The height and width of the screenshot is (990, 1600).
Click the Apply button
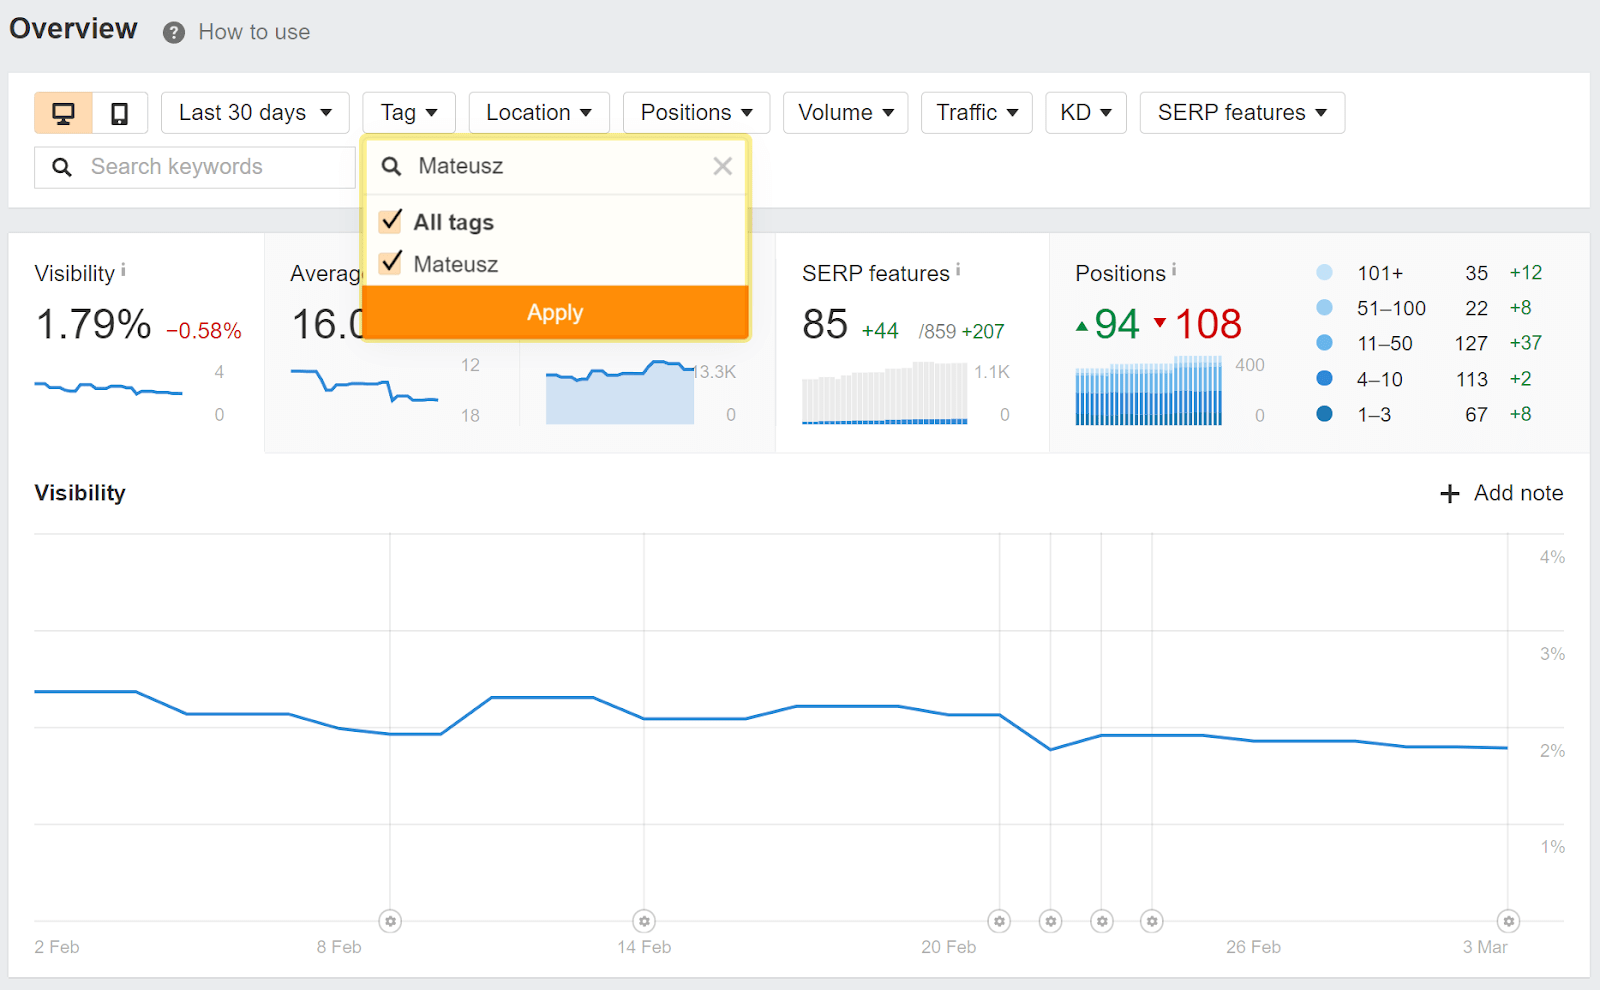(555, 312)
